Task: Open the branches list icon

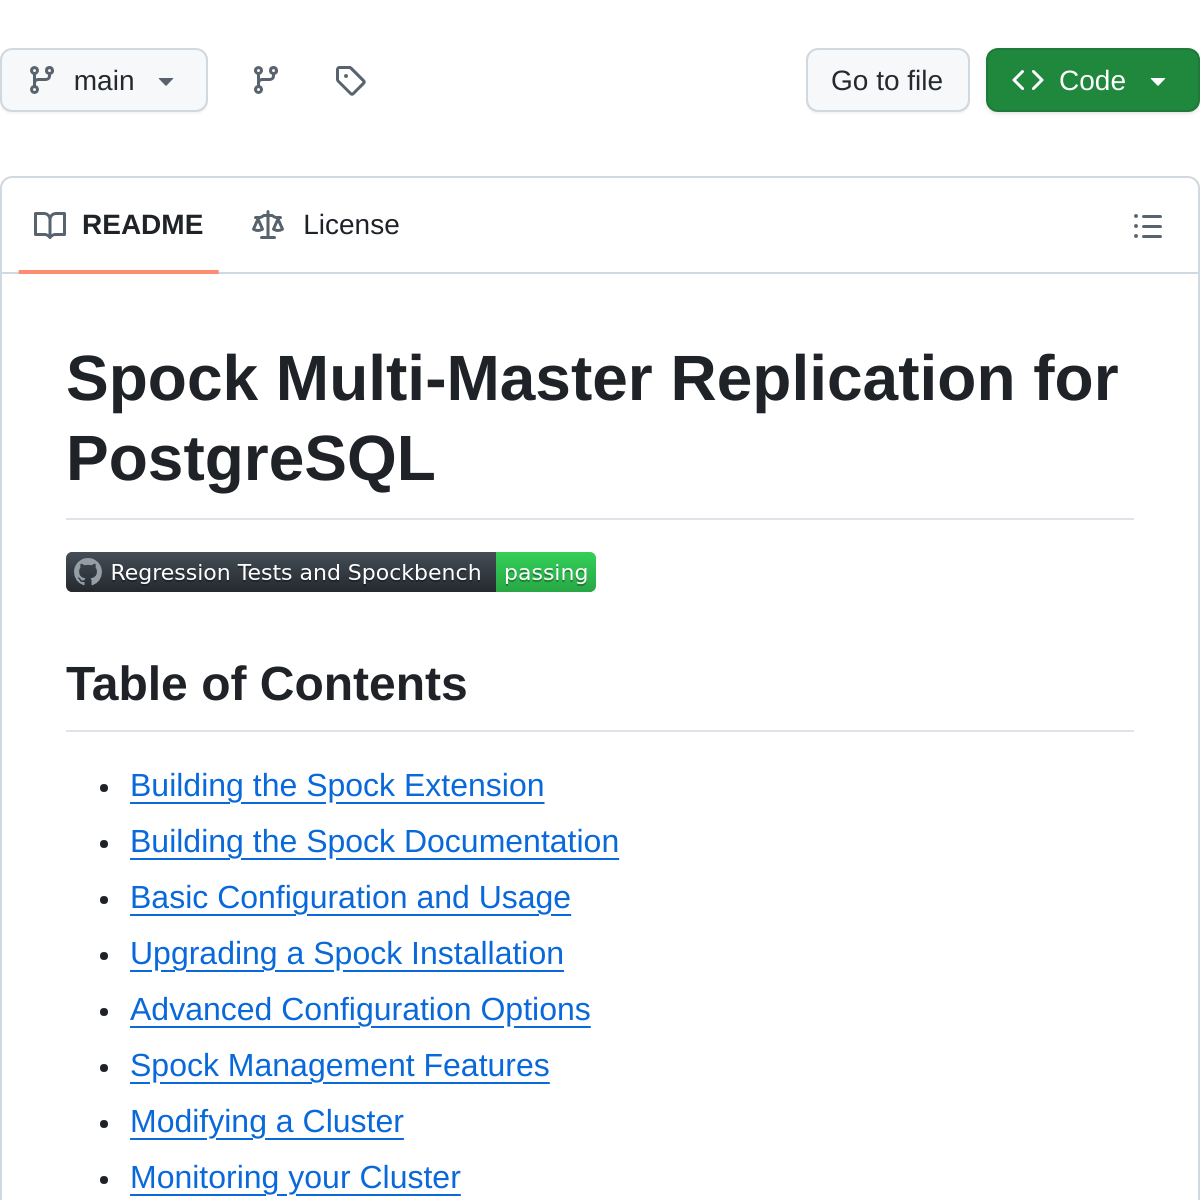Action: [266, 80]
